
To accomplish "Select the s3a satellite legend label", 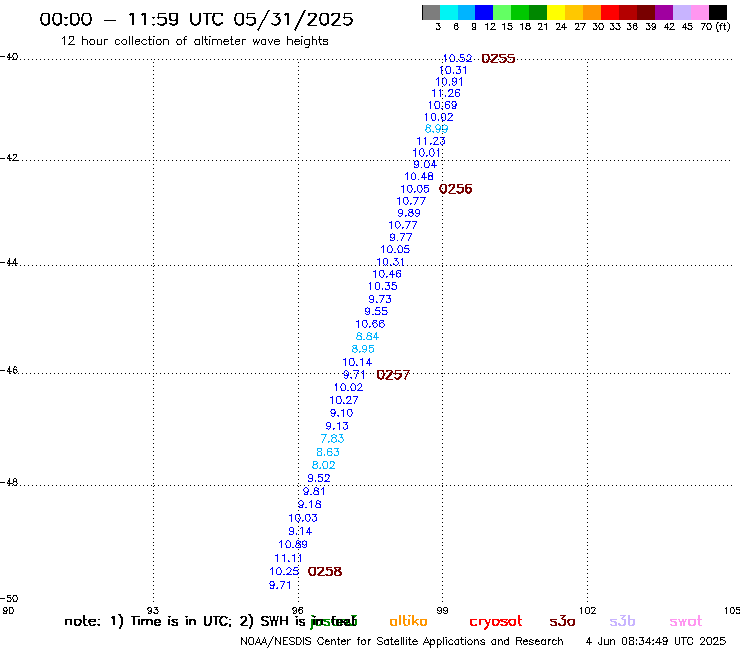I will (562, 621).
